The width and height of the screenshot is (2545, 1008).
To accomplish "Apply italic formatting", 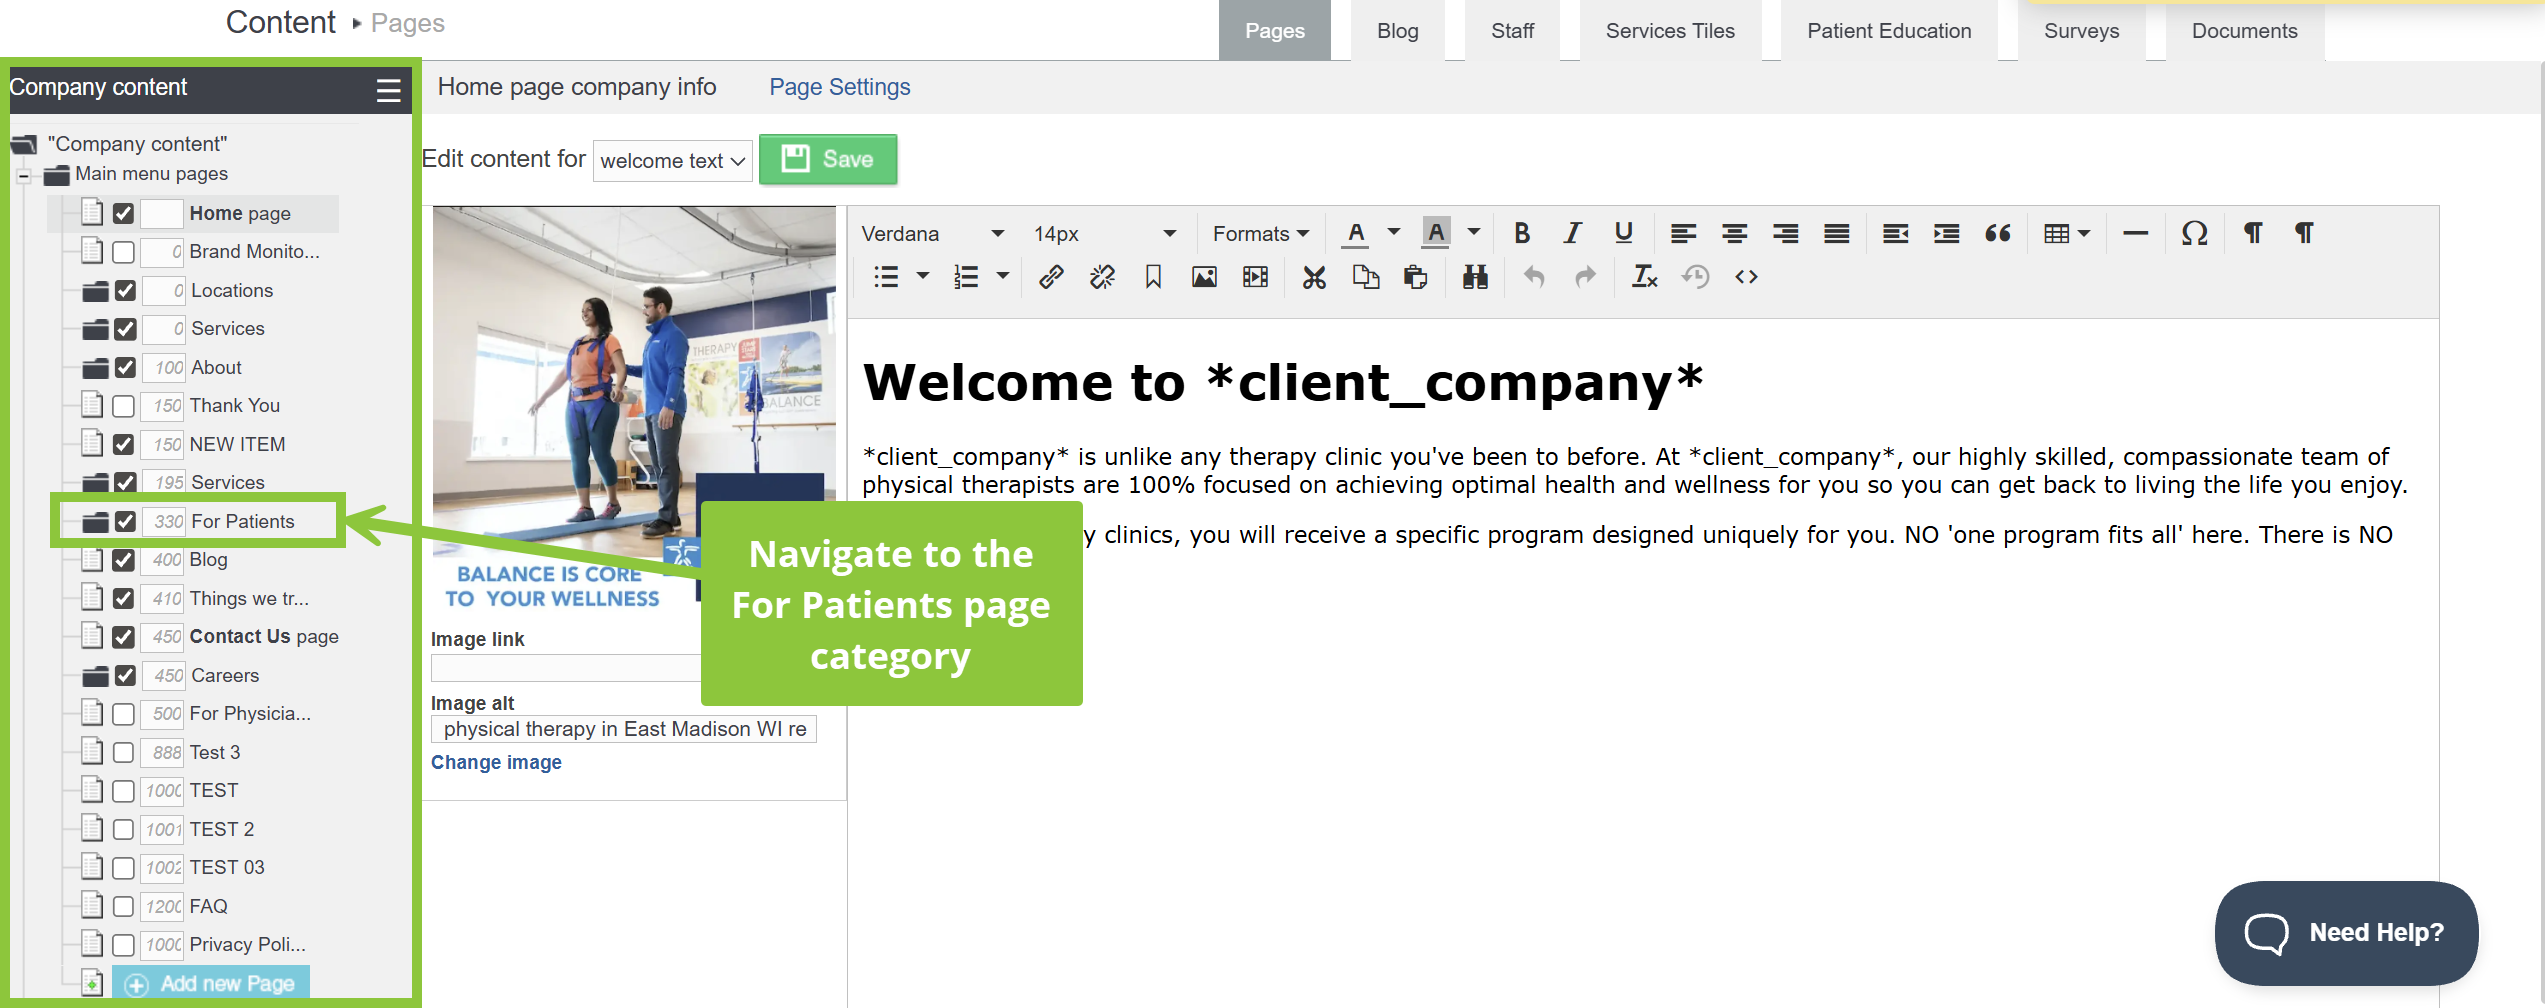I will tap(1573, 234).
